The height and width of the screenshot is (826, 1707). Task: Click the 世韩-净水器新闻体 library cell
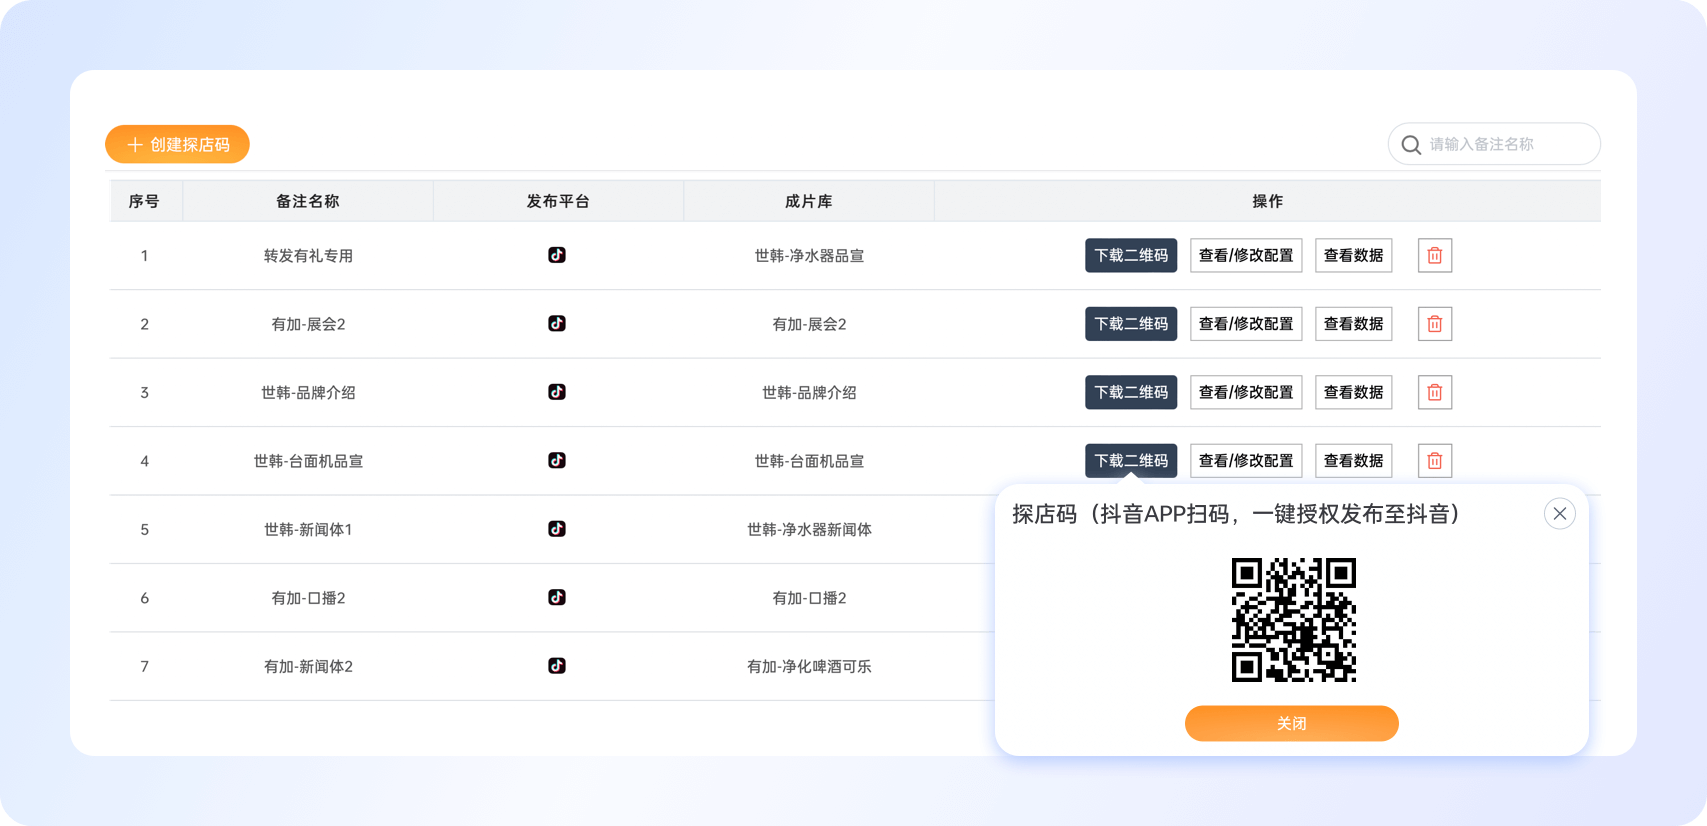809,529
